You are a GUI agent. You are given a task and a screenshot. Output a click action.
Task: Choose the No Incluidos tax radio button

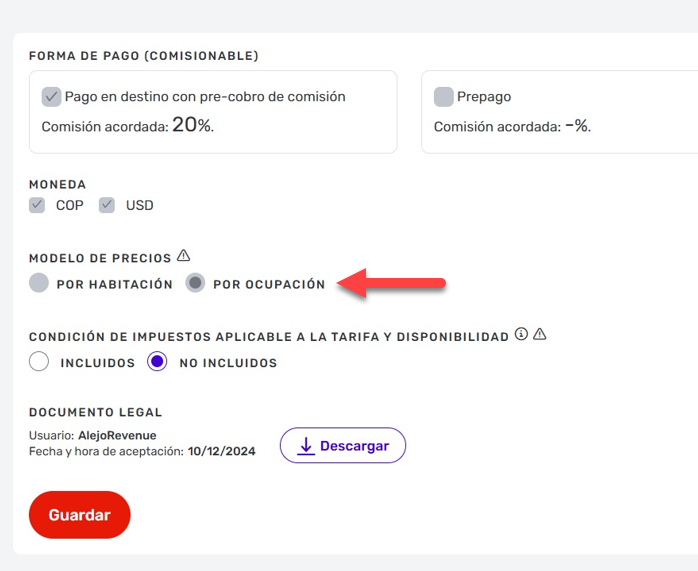point(157,361)
